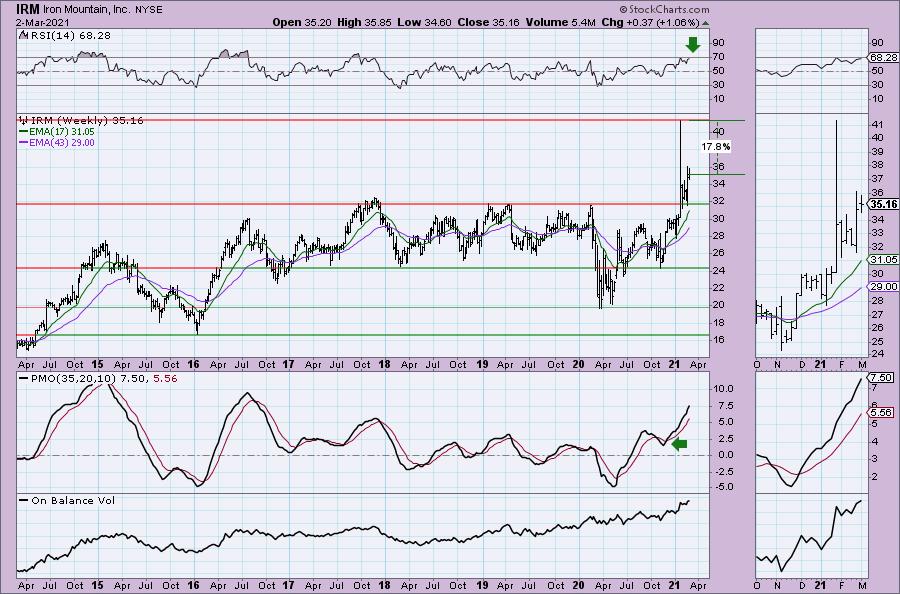
Task: Click the 70 level label on RSI scale
Action: pyautogui.click(x=718, y=57)
